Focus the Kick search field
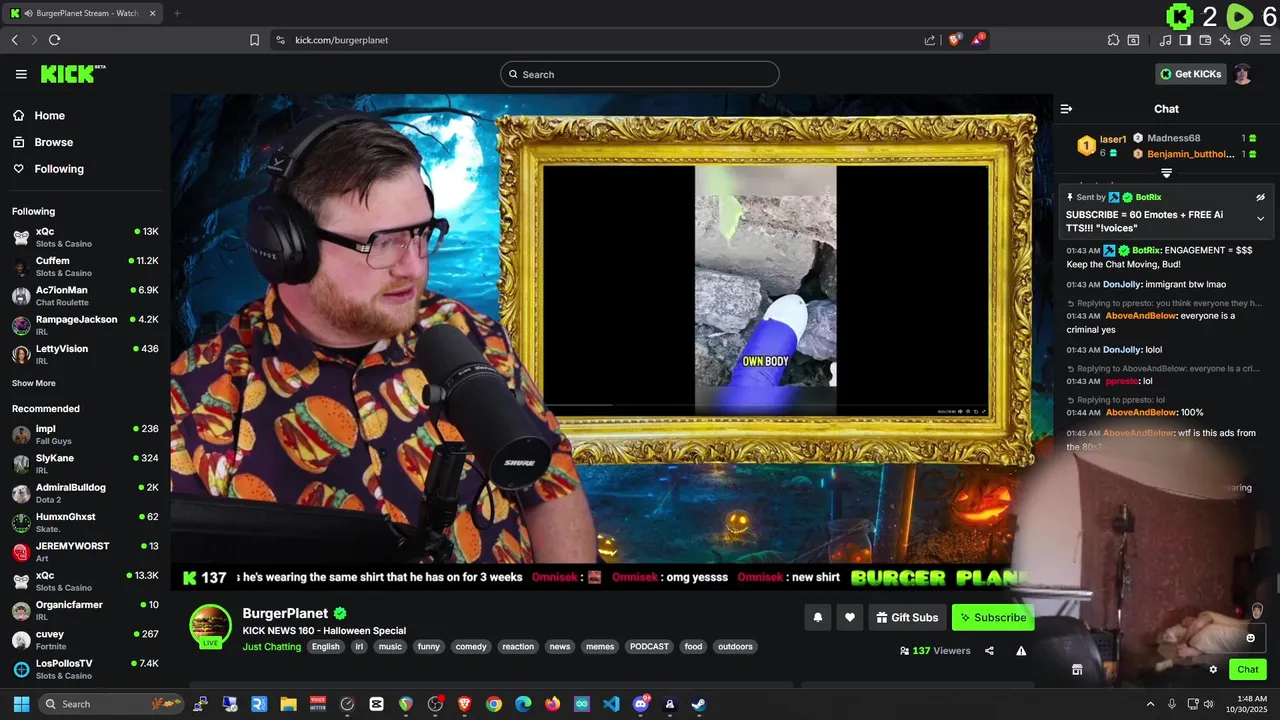 click(x=640, y=74)
